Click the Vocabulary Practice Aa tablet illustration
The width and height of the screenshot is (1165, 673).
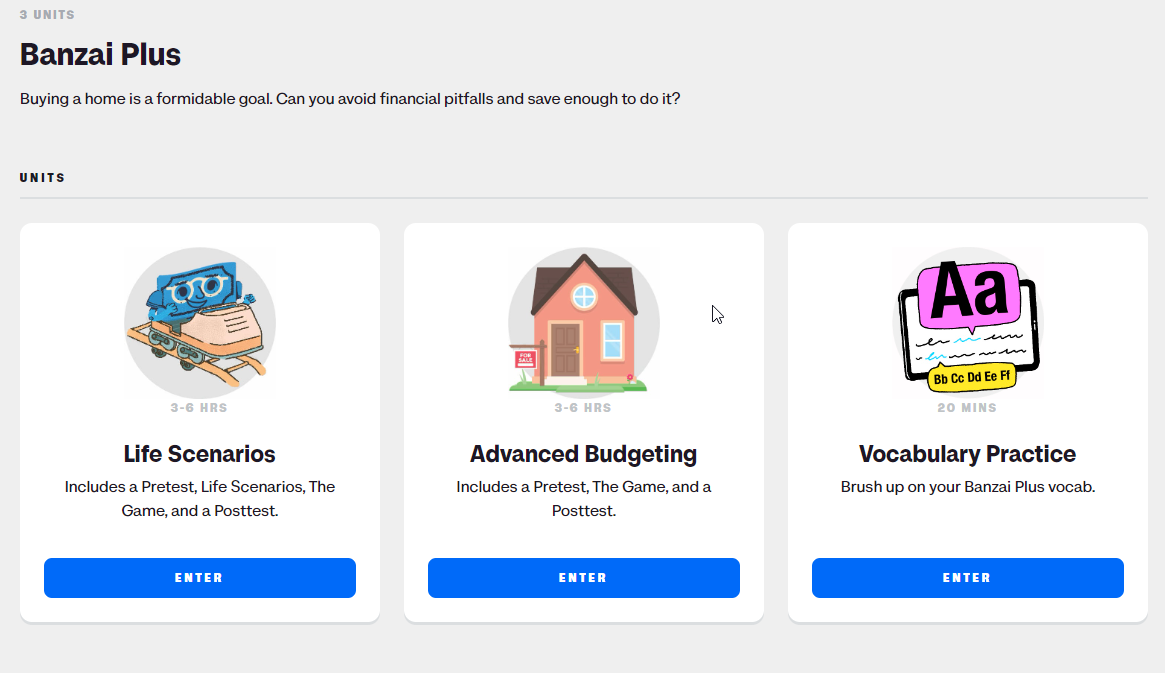967,323
